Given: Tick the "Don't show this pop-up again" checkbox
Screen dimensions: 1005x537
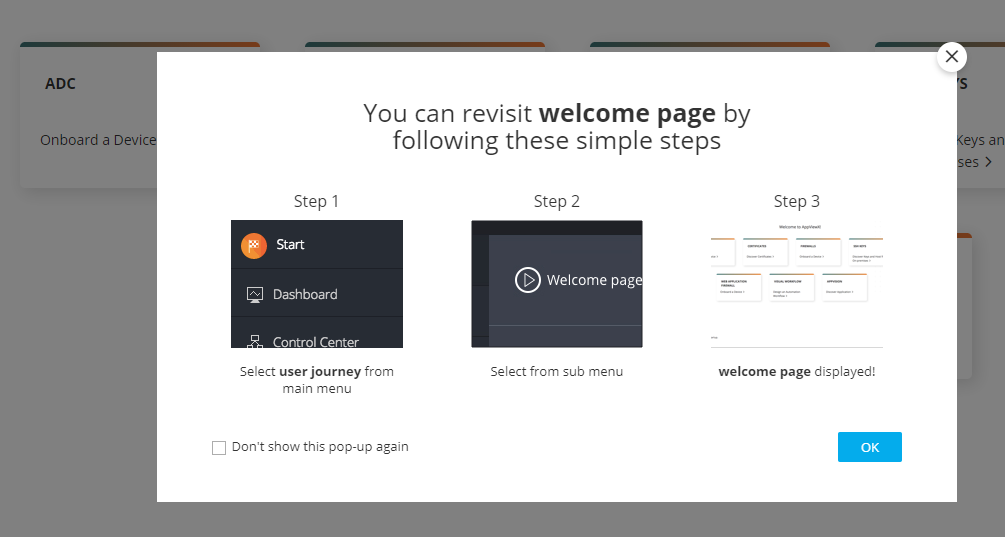Looking at the screenshot, I should [x=219, y=448].
